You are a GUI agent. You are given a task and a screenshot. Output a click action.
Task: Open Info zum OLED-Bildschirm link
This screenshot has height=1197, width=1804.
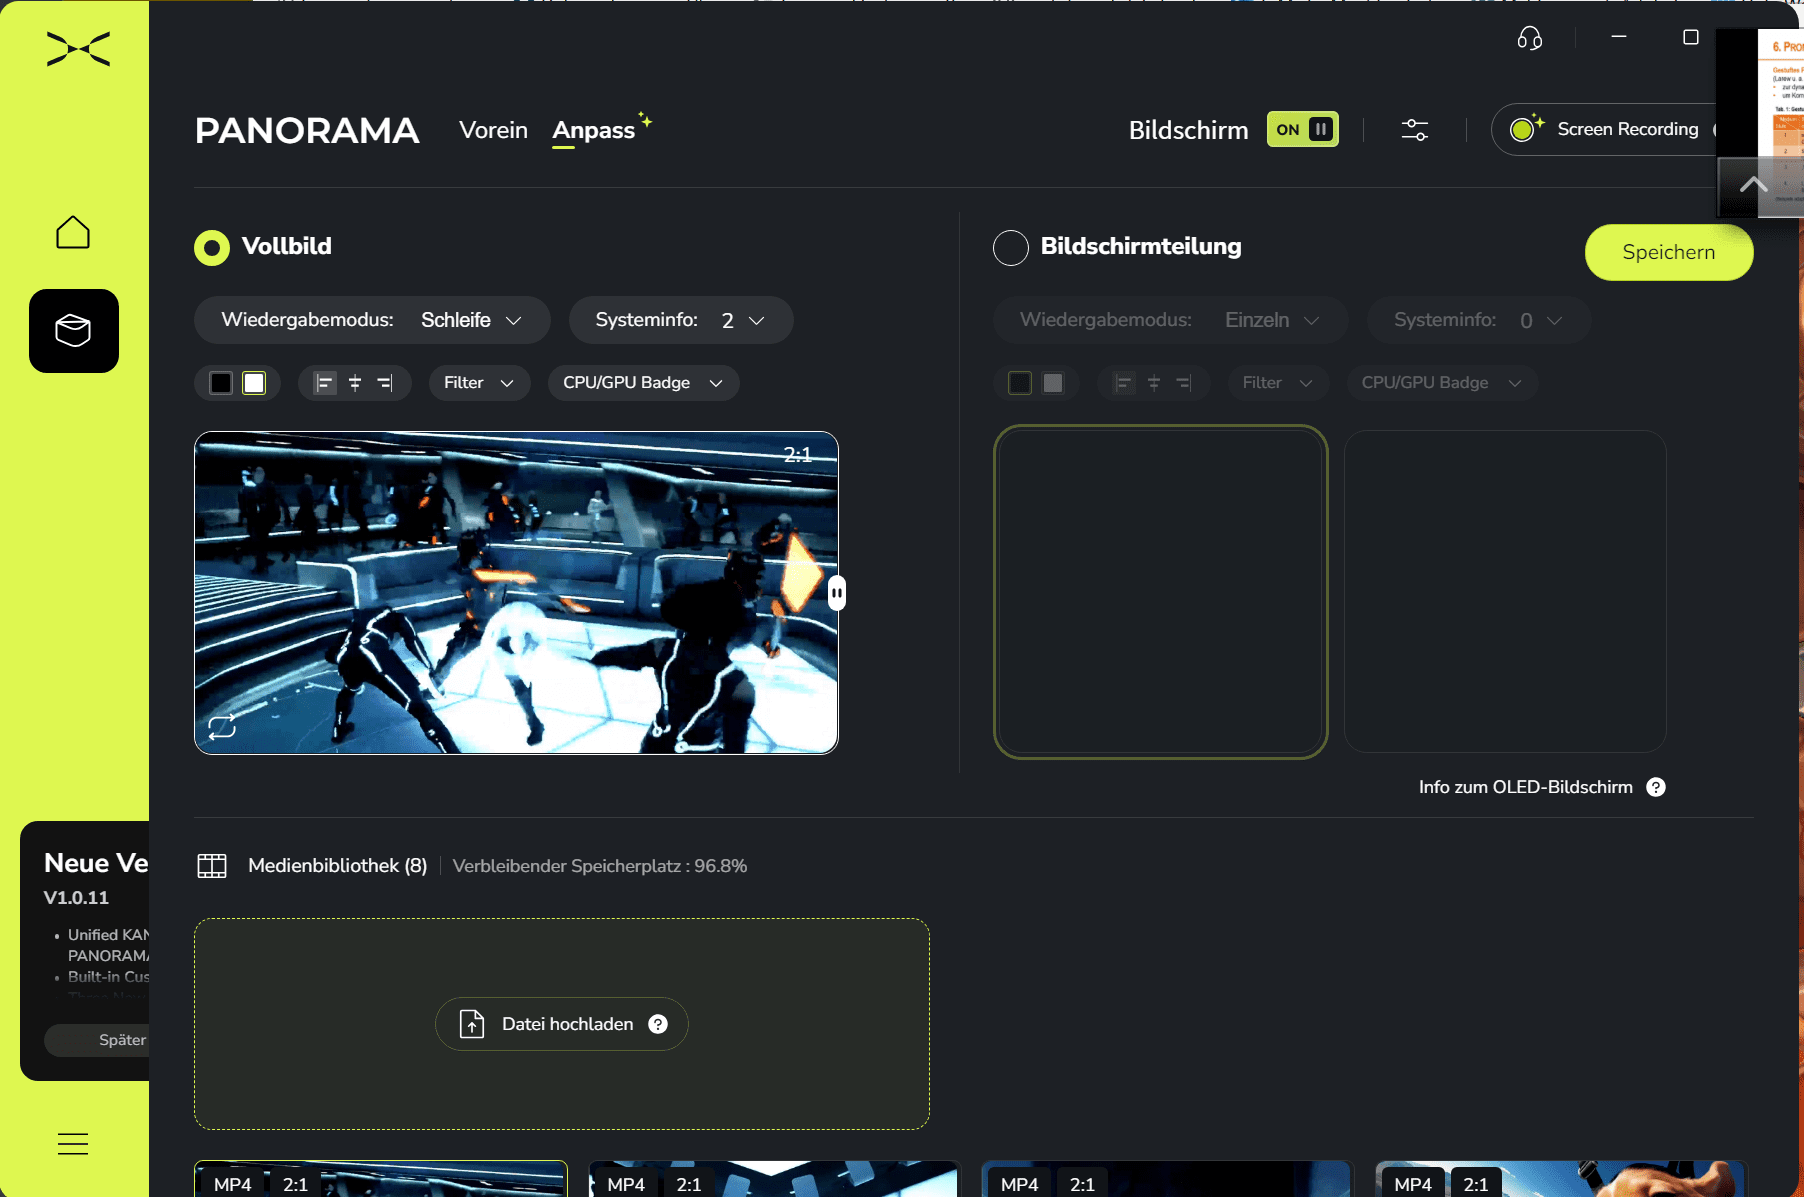coord(1525,787)
